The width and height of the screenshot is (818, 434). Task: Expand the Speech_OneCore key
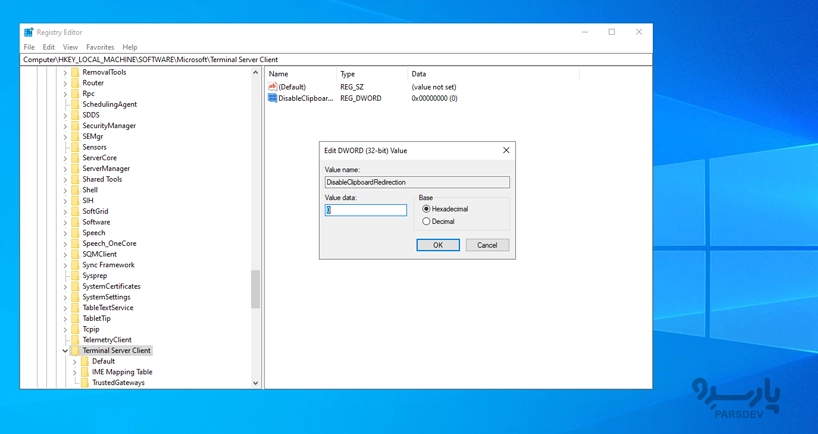65,244
